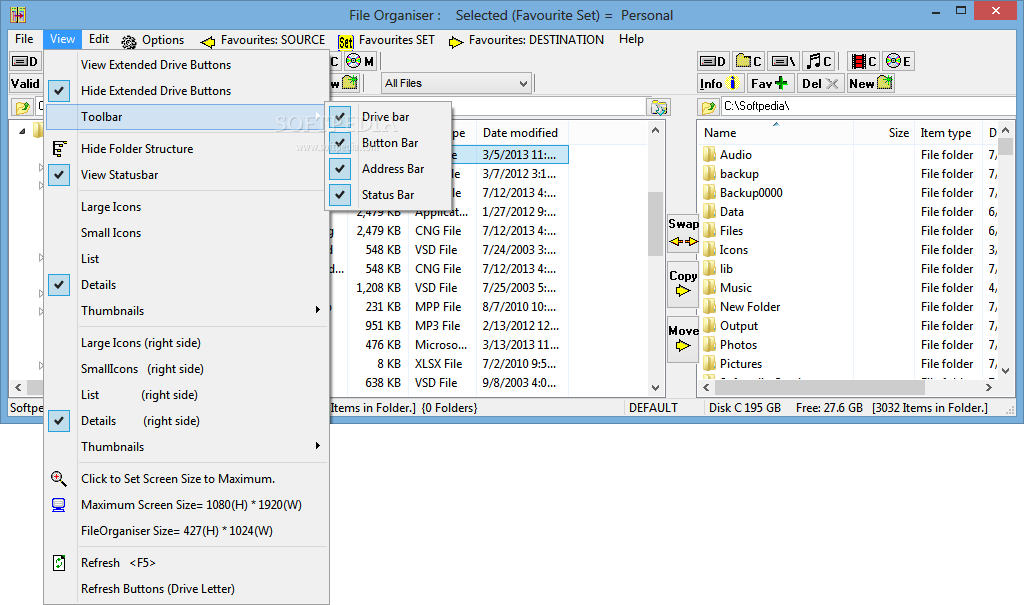The height and width of the screenshot is (605, 1024).
Task: Collapse the root node in folder tree
Action: tap(22, 131)
